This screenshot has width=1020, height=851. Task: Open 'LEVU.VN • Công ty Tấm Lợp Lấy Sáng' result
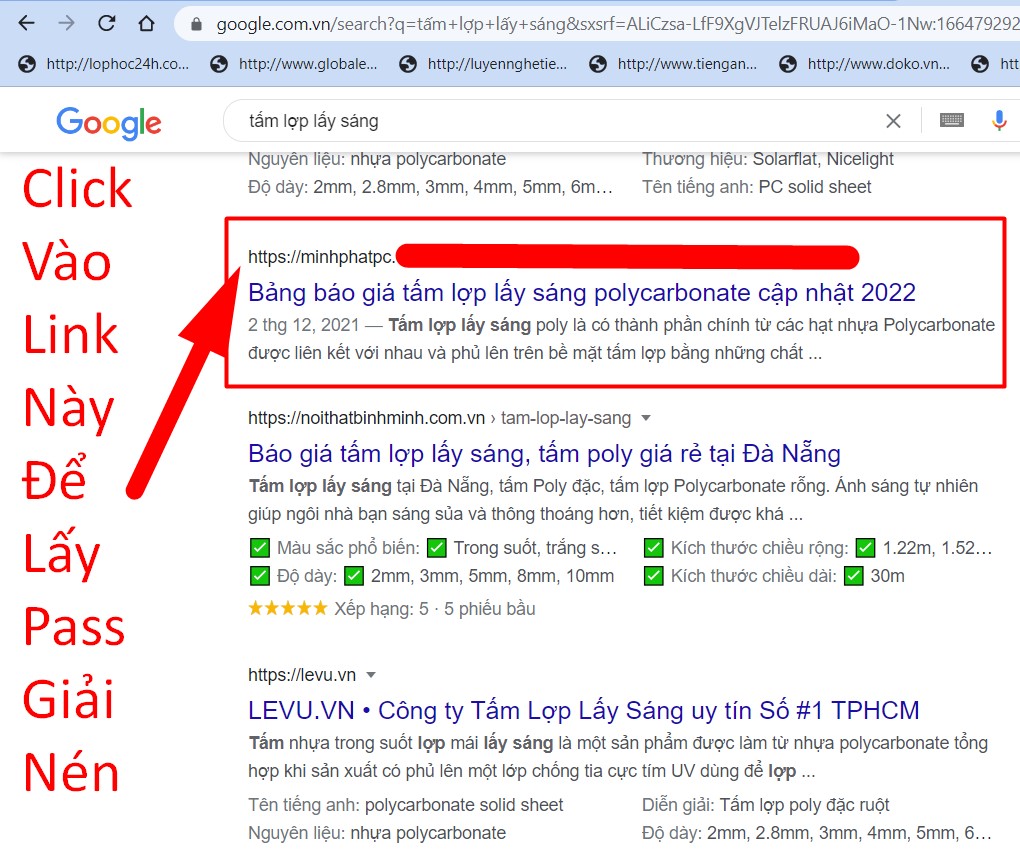(584, 710)
